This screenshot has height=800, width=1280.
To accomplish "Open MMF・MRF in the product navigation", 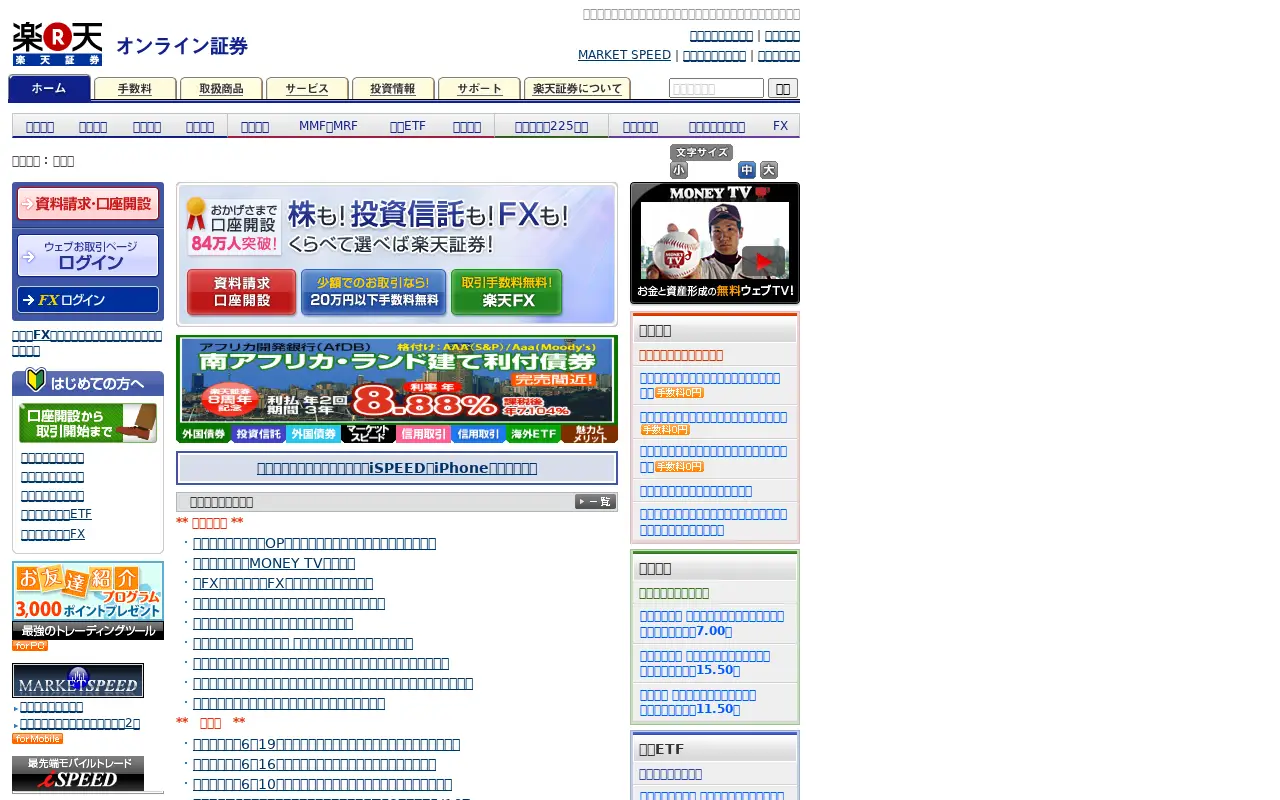I will [x=328, y=126].
